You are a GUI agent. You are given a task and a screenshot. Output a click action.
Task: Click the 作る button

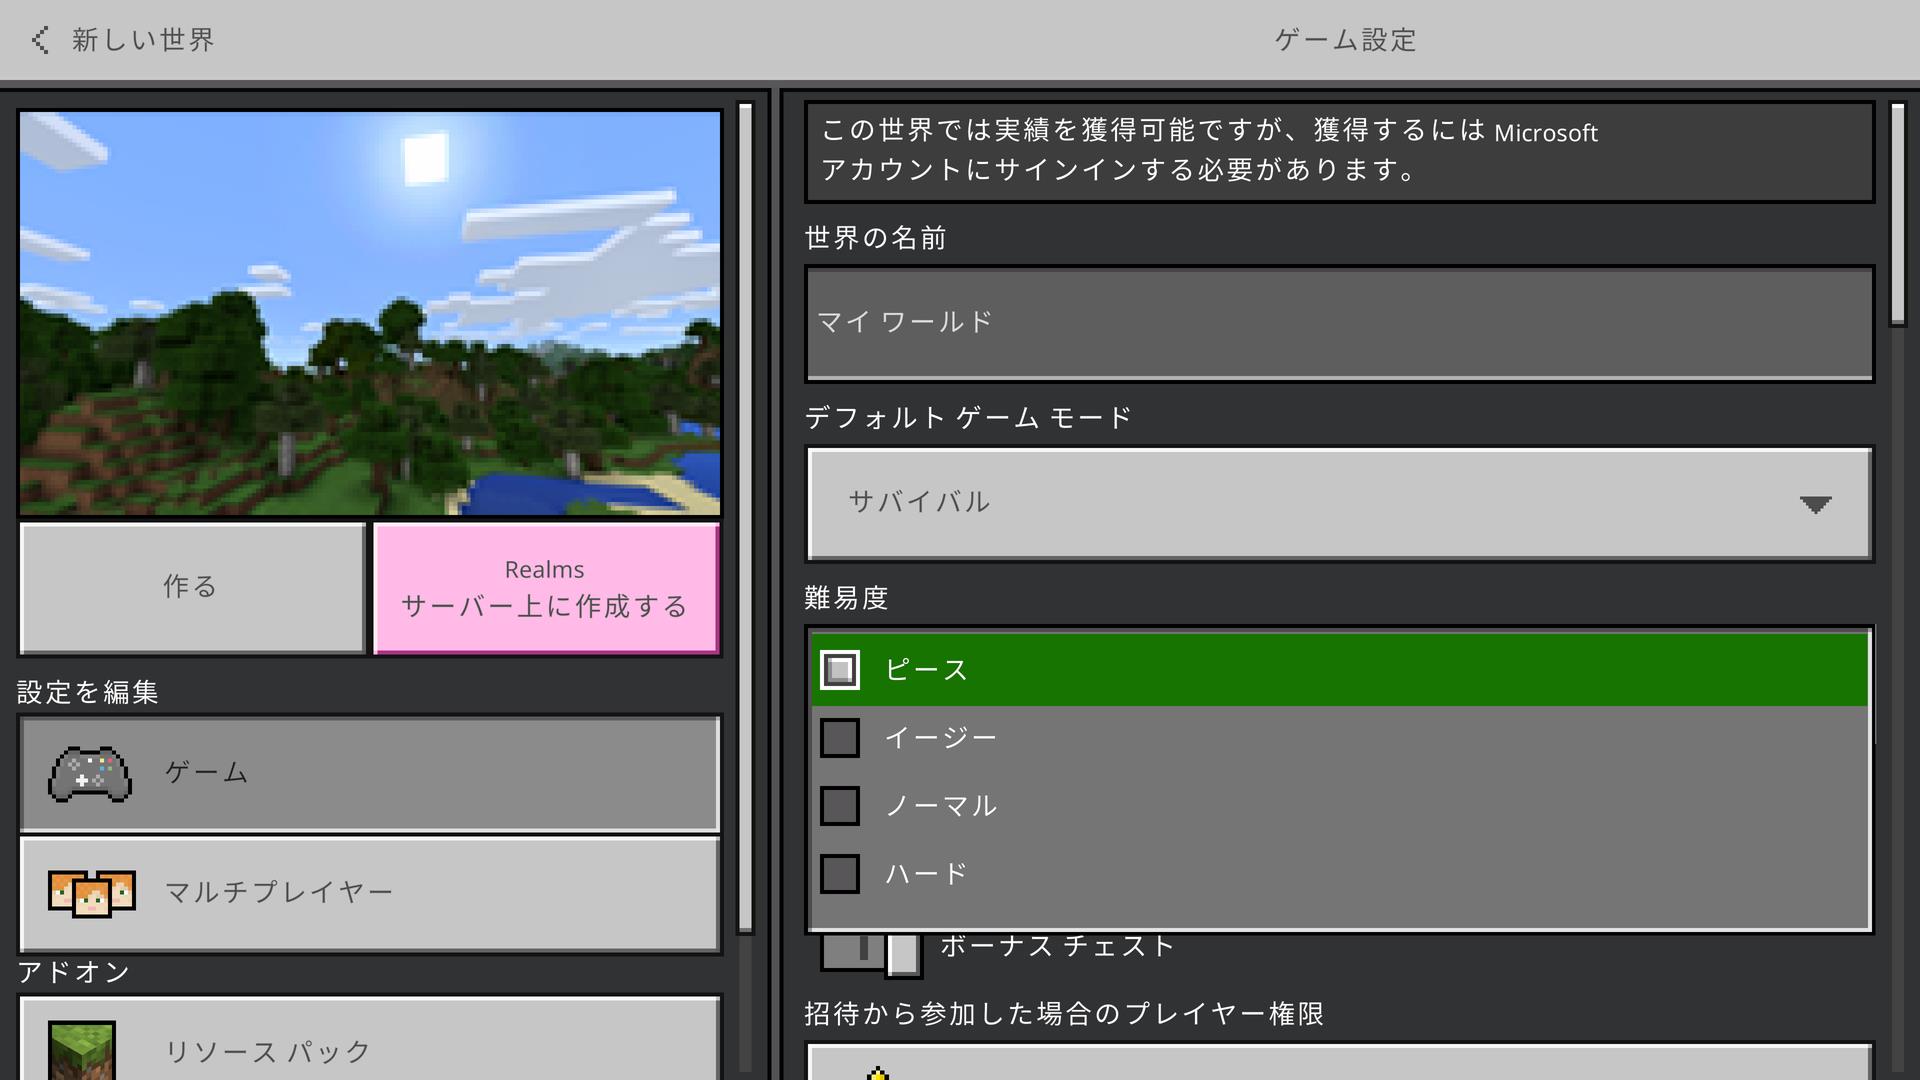click(191, 588)
